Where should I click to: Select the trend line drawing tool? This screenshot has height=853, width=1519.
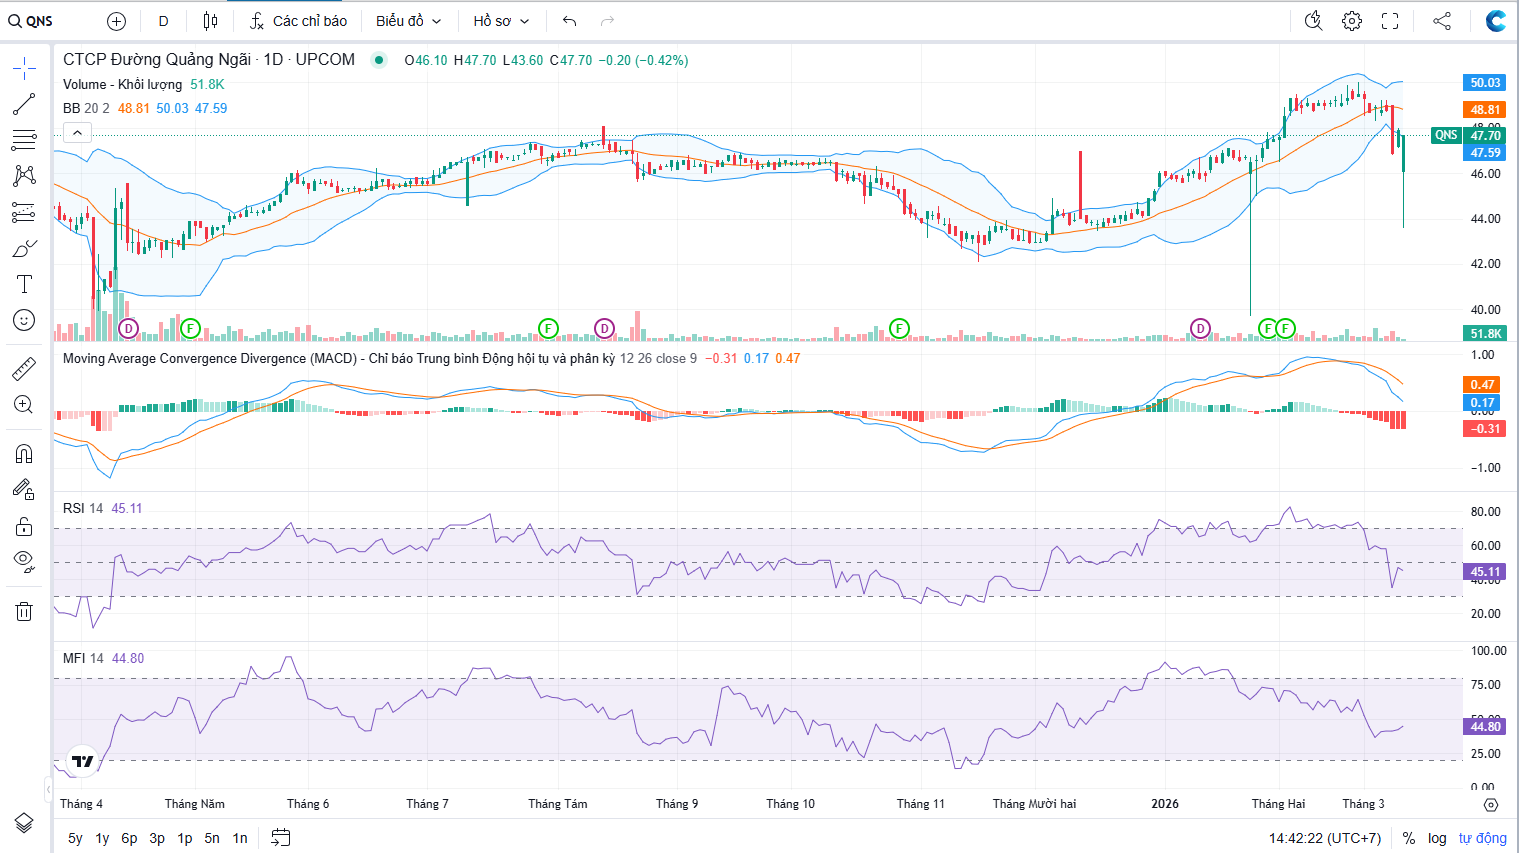(24, 104)
